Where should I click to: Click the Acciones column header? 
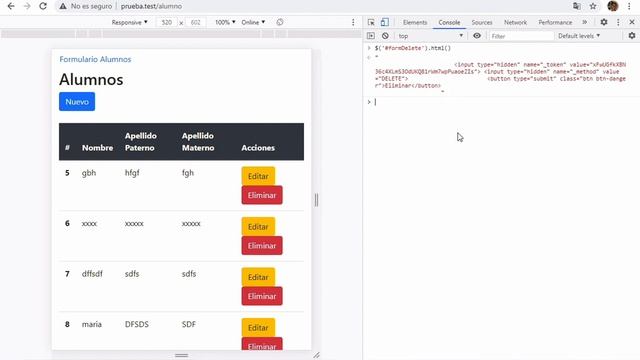pyautogui.click(x=258, y=148)
